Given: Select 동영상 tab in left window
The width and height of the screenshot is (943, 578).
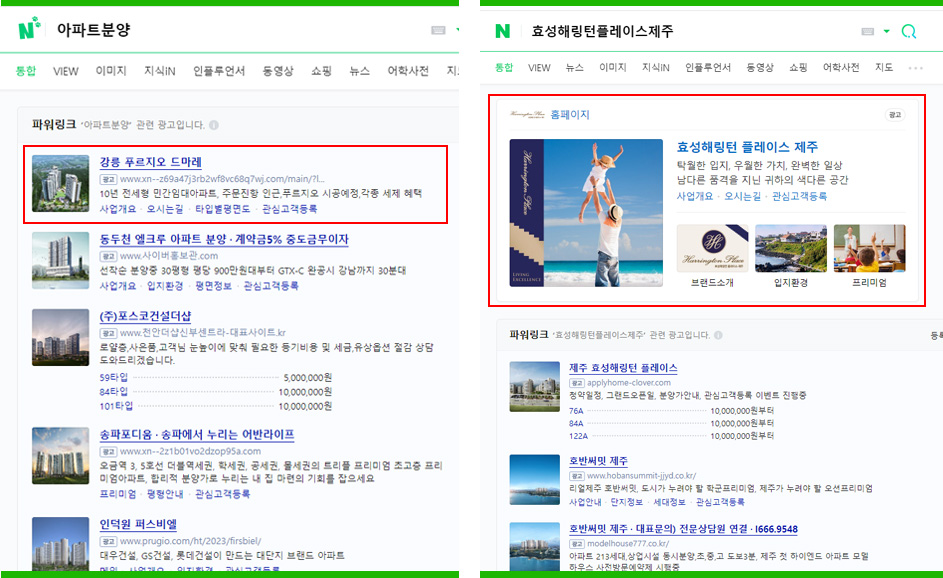Looking at the screenshot, I should [278, 71].
